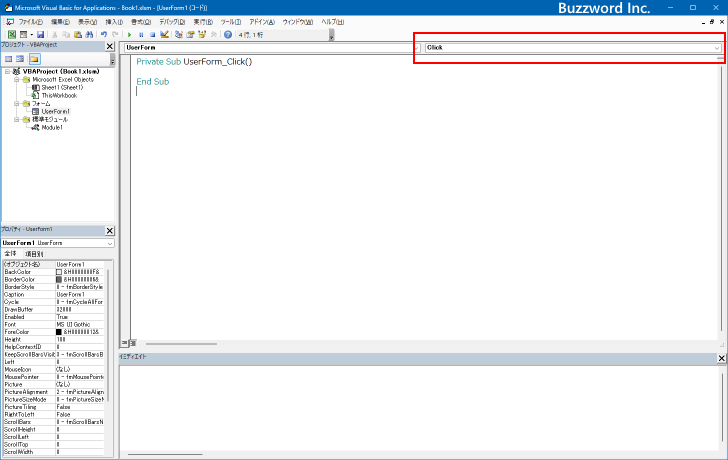Open the Help question mark icon
Screen dimensions: 728x460
click(228, 34)
